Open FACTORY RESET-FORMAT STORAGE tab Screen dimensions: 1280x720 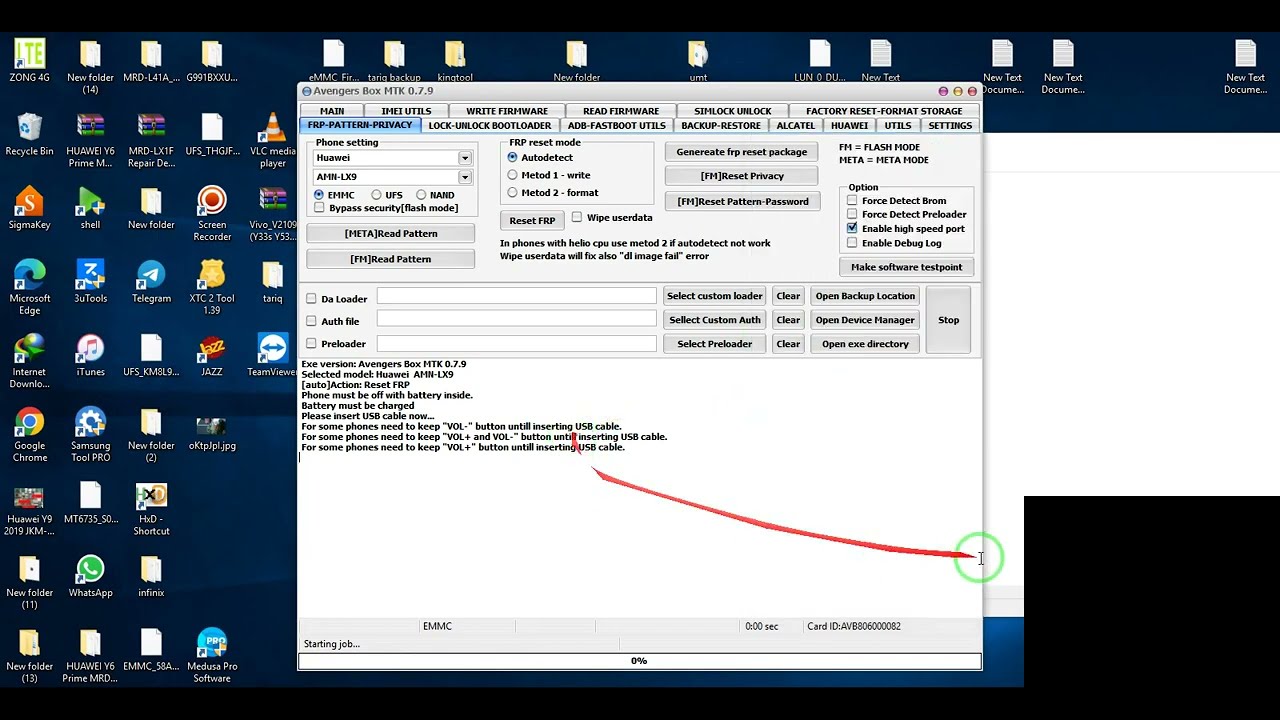(884, 111)
